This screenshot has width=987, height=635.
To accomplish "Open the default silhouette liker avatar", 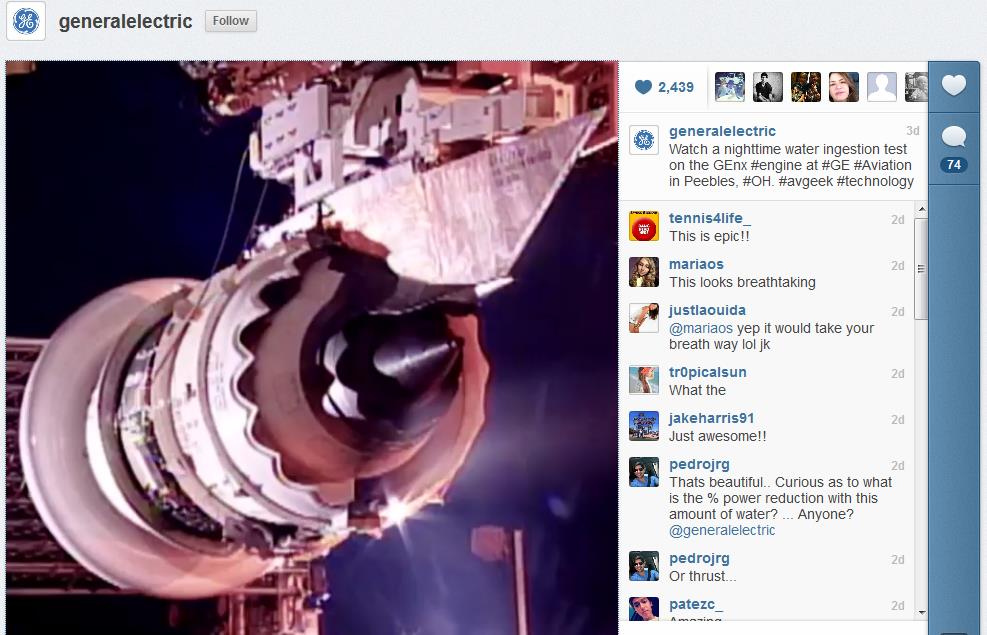I will tap(882, 87).
